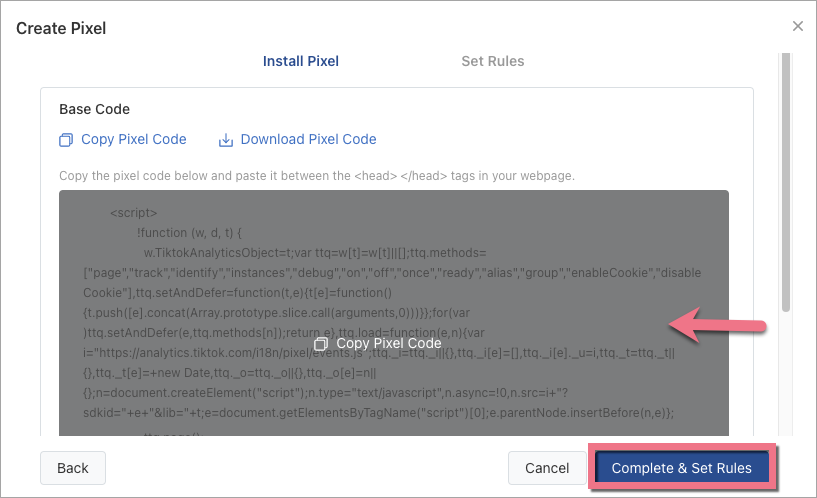Click the Base Code heading
This screenshot has height=498, width=817.
pos(94,109)
